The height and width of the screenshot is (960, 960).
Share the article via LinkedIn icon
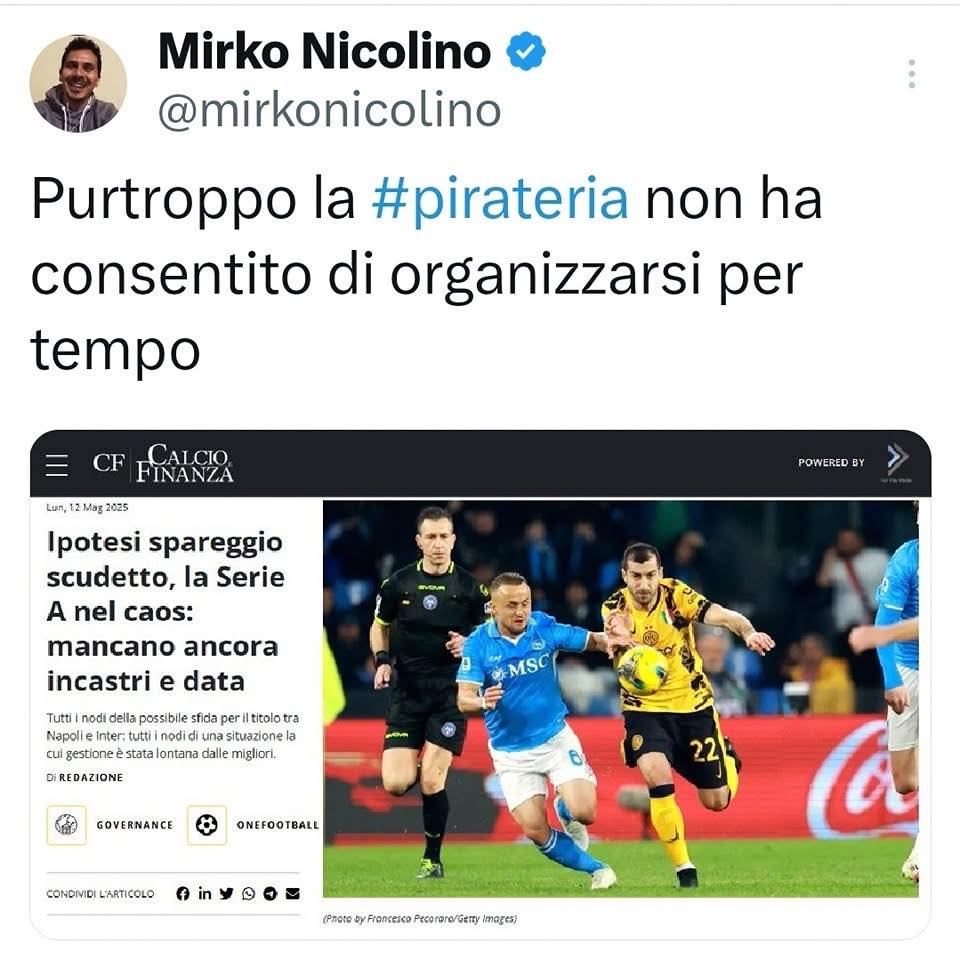coord(204,893)
